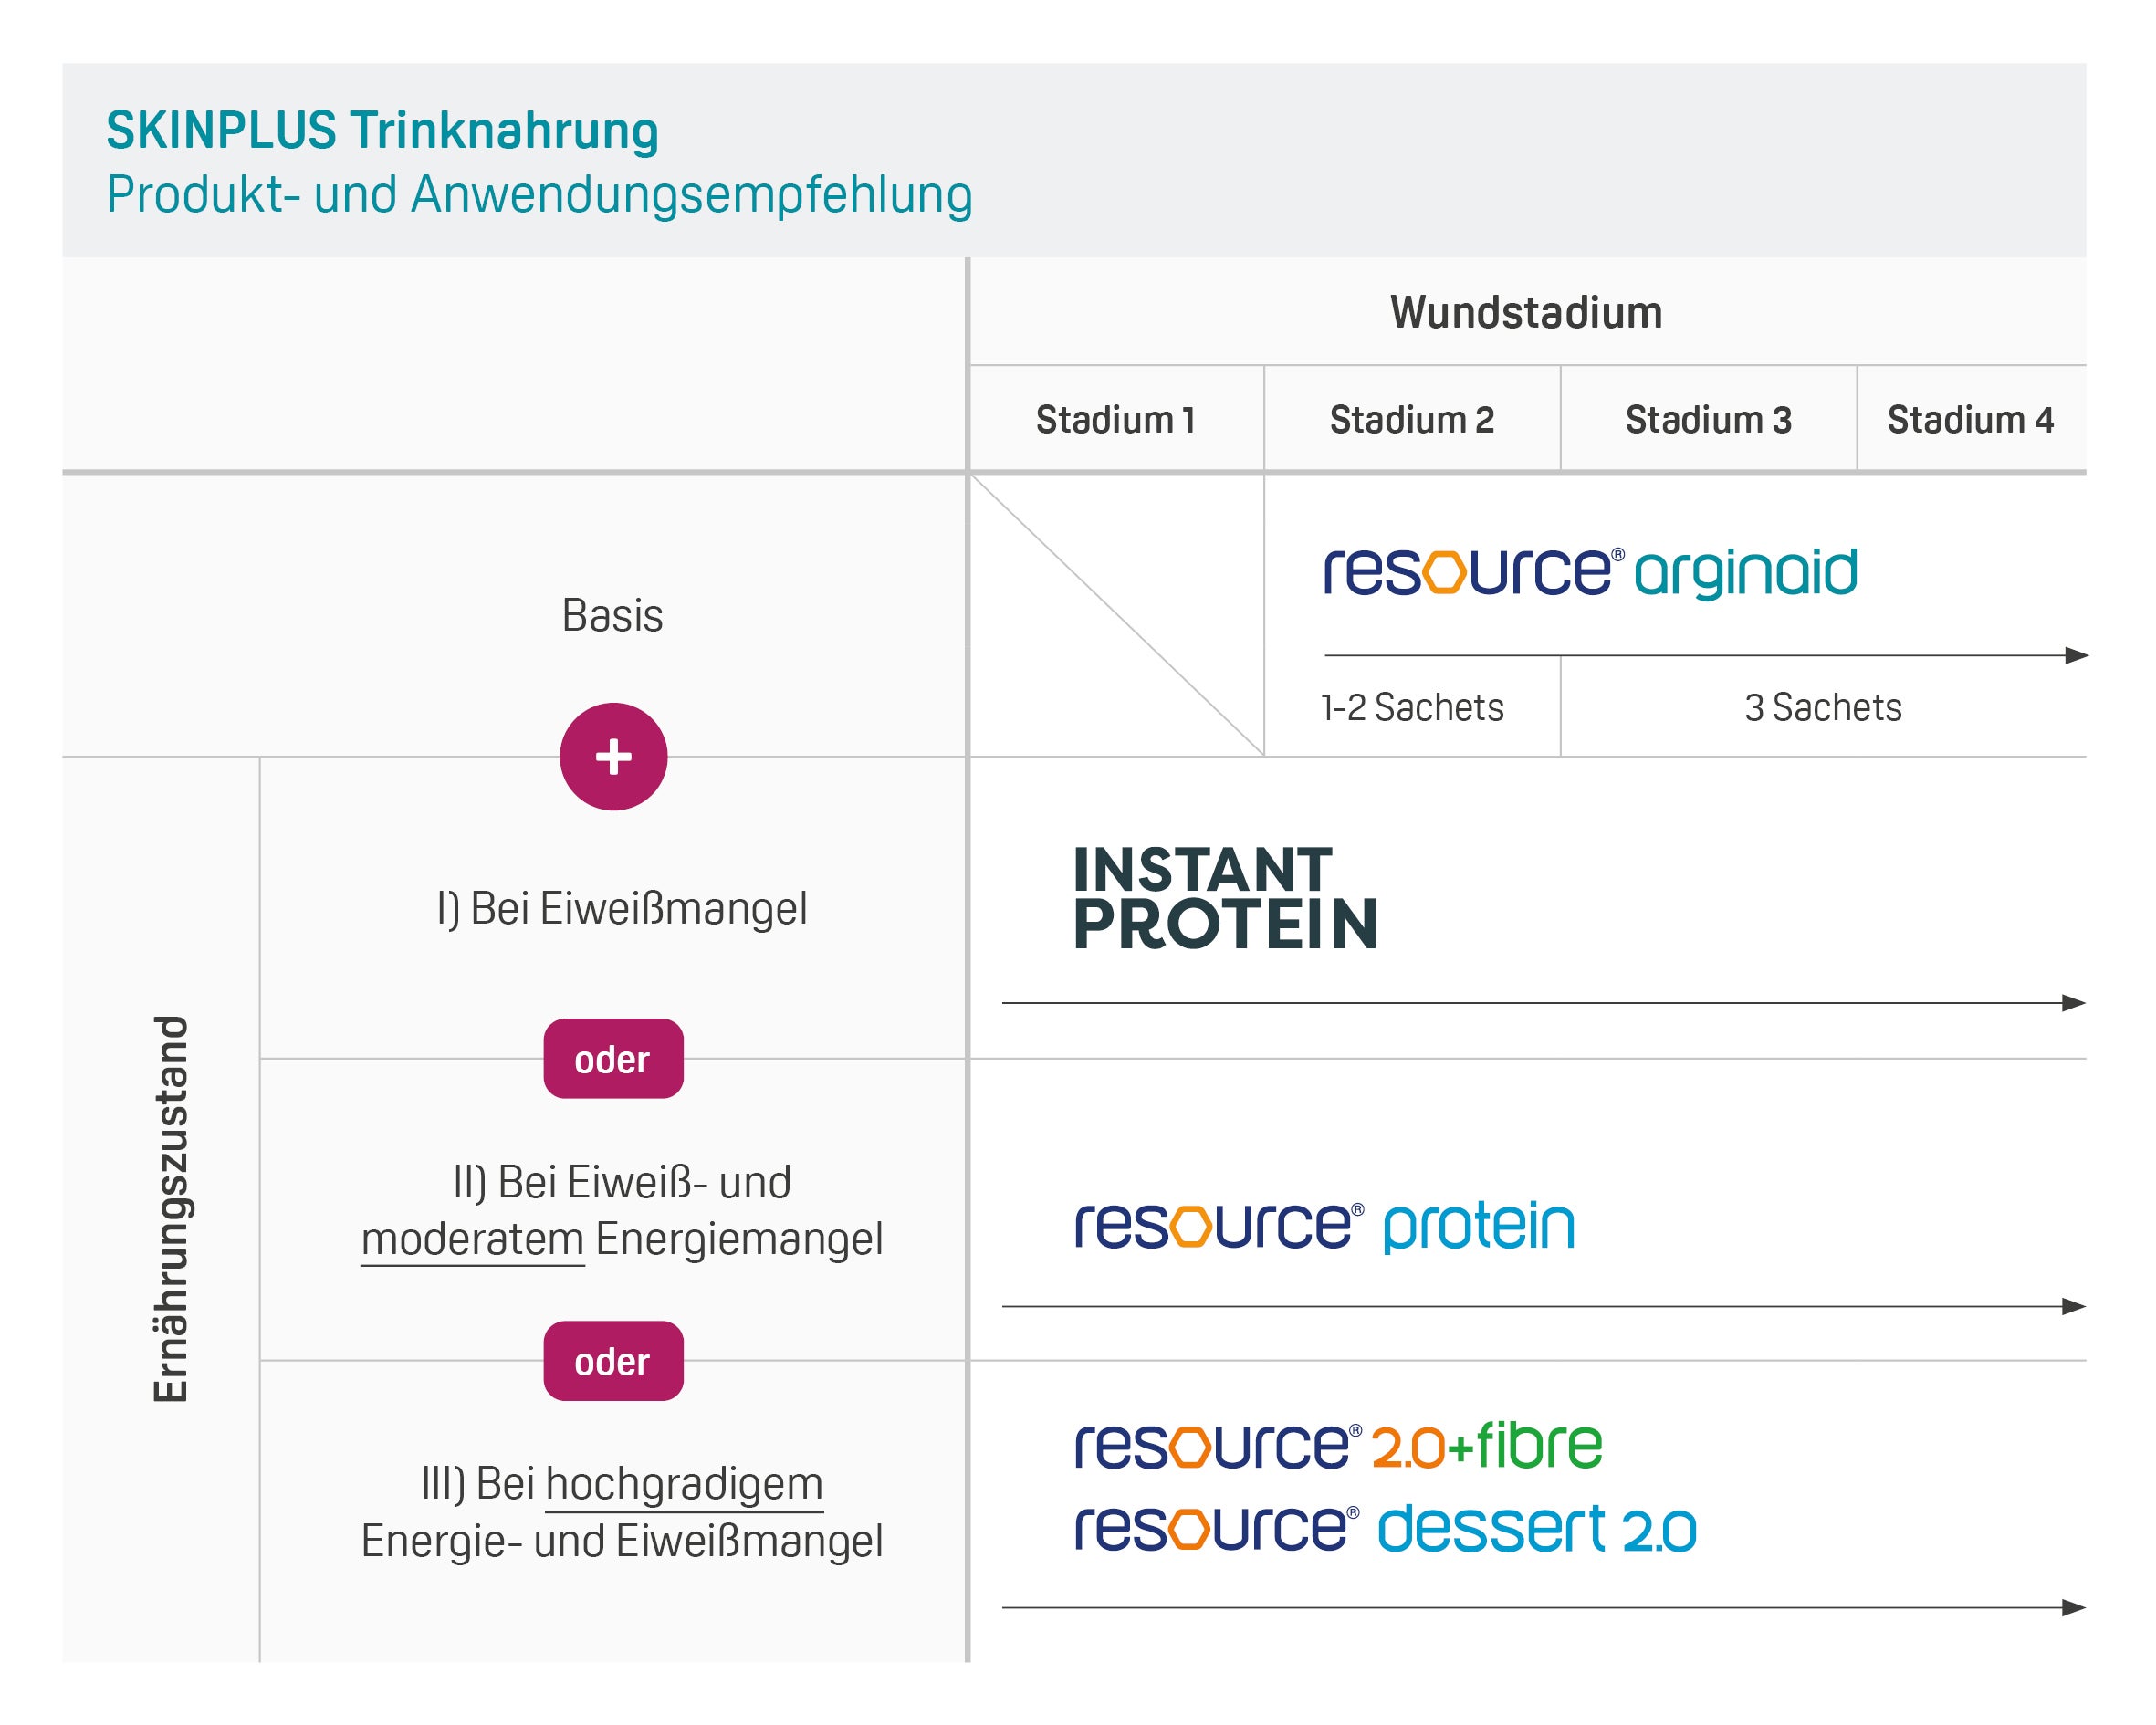Click the 3 Sachets dosage cell

pos(1823,708)
